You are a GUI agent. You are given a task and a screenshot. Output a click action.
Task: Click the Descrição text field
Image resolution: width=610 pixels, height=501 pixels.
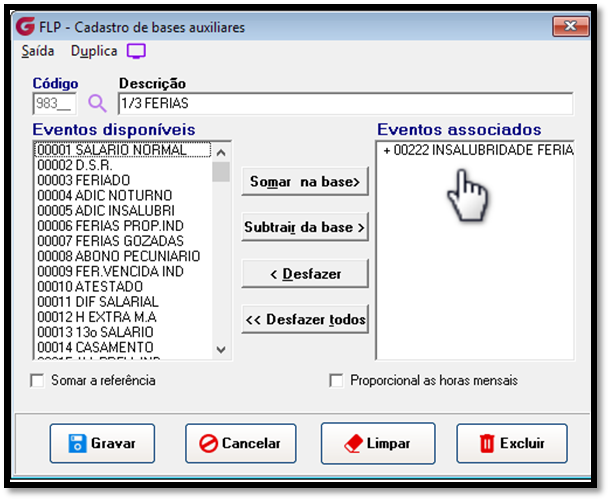tap(345, 104)
